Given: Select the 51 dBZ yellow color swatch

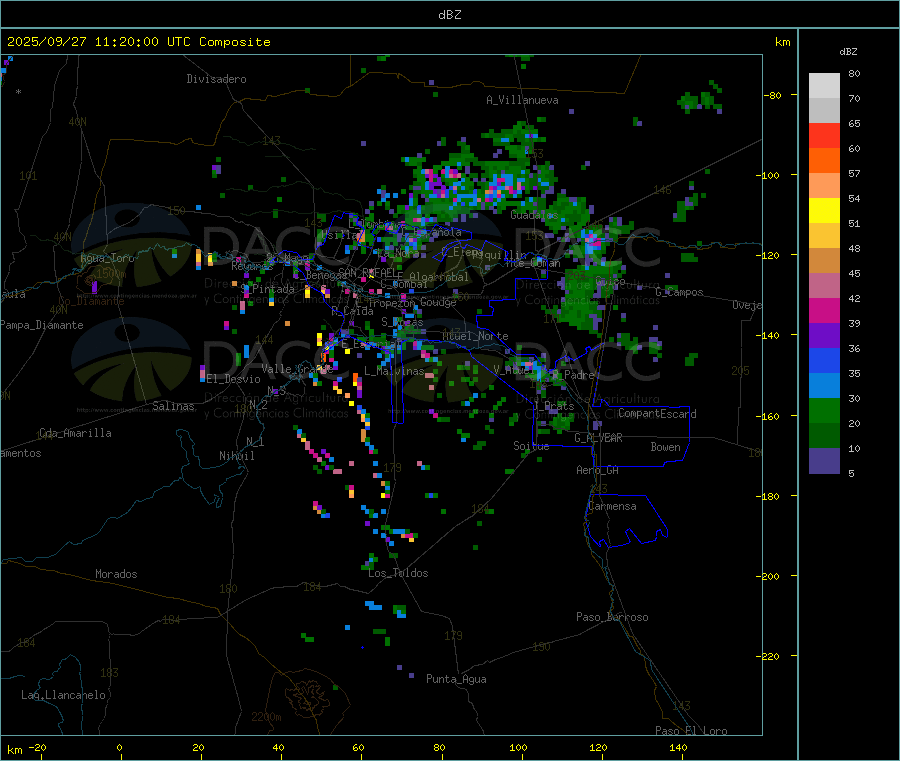Looking at the screenshot, I should coord(824,211).
